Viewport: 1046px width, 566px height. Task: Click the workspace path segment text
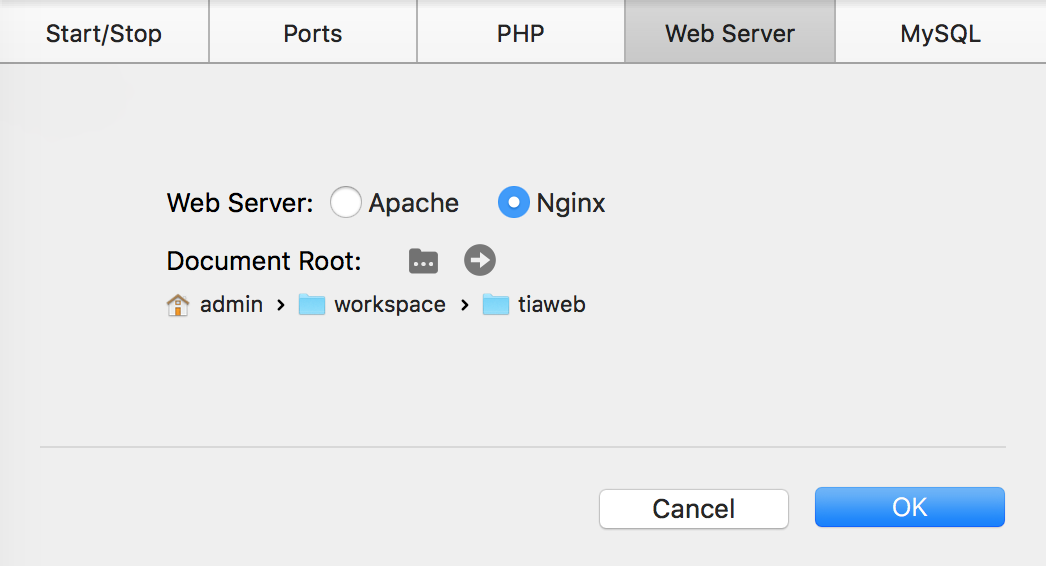pyautogui.click(x=390, y=305)
